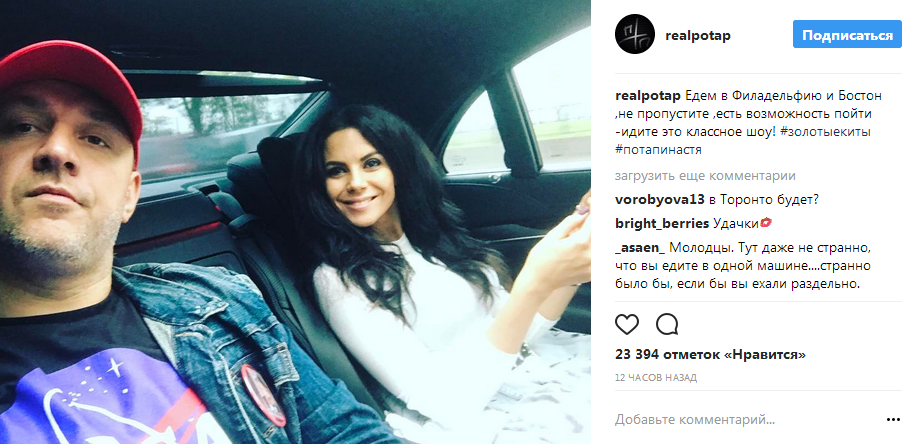Click the 12 ЧАСОВ НАЗАД timestamp
This screenshot has height=444, width=905.
pos(656,378)
